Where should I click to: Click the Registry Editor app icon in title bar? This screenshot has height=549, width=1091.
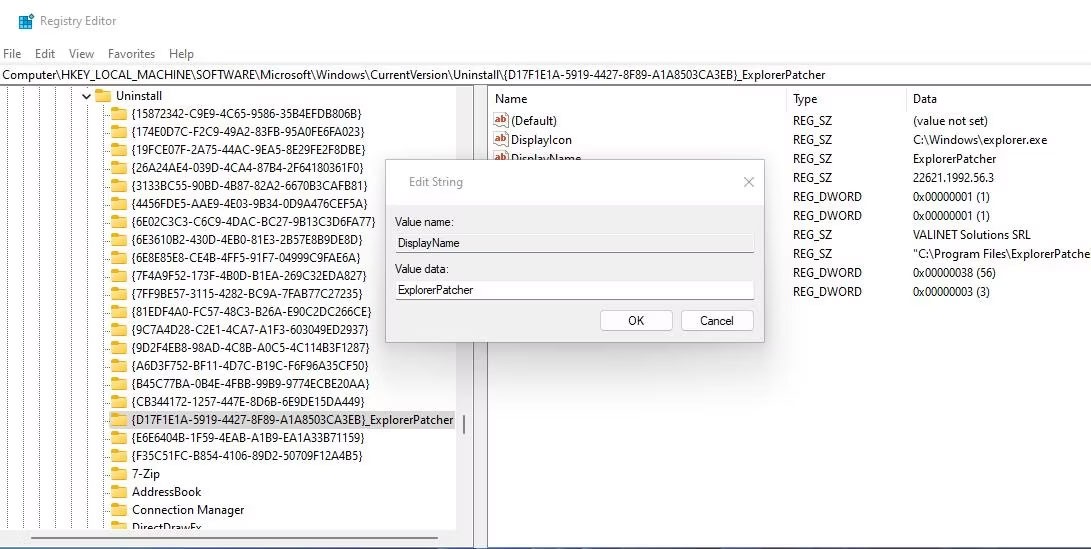click(x=26, y=21)
